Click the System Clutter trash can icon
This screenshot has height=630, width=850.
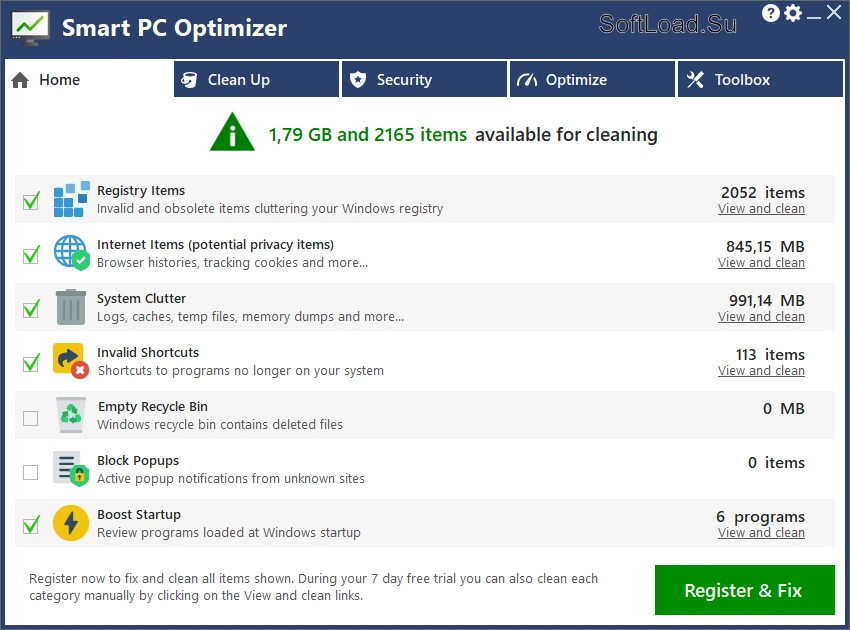(x=71, y=307)
